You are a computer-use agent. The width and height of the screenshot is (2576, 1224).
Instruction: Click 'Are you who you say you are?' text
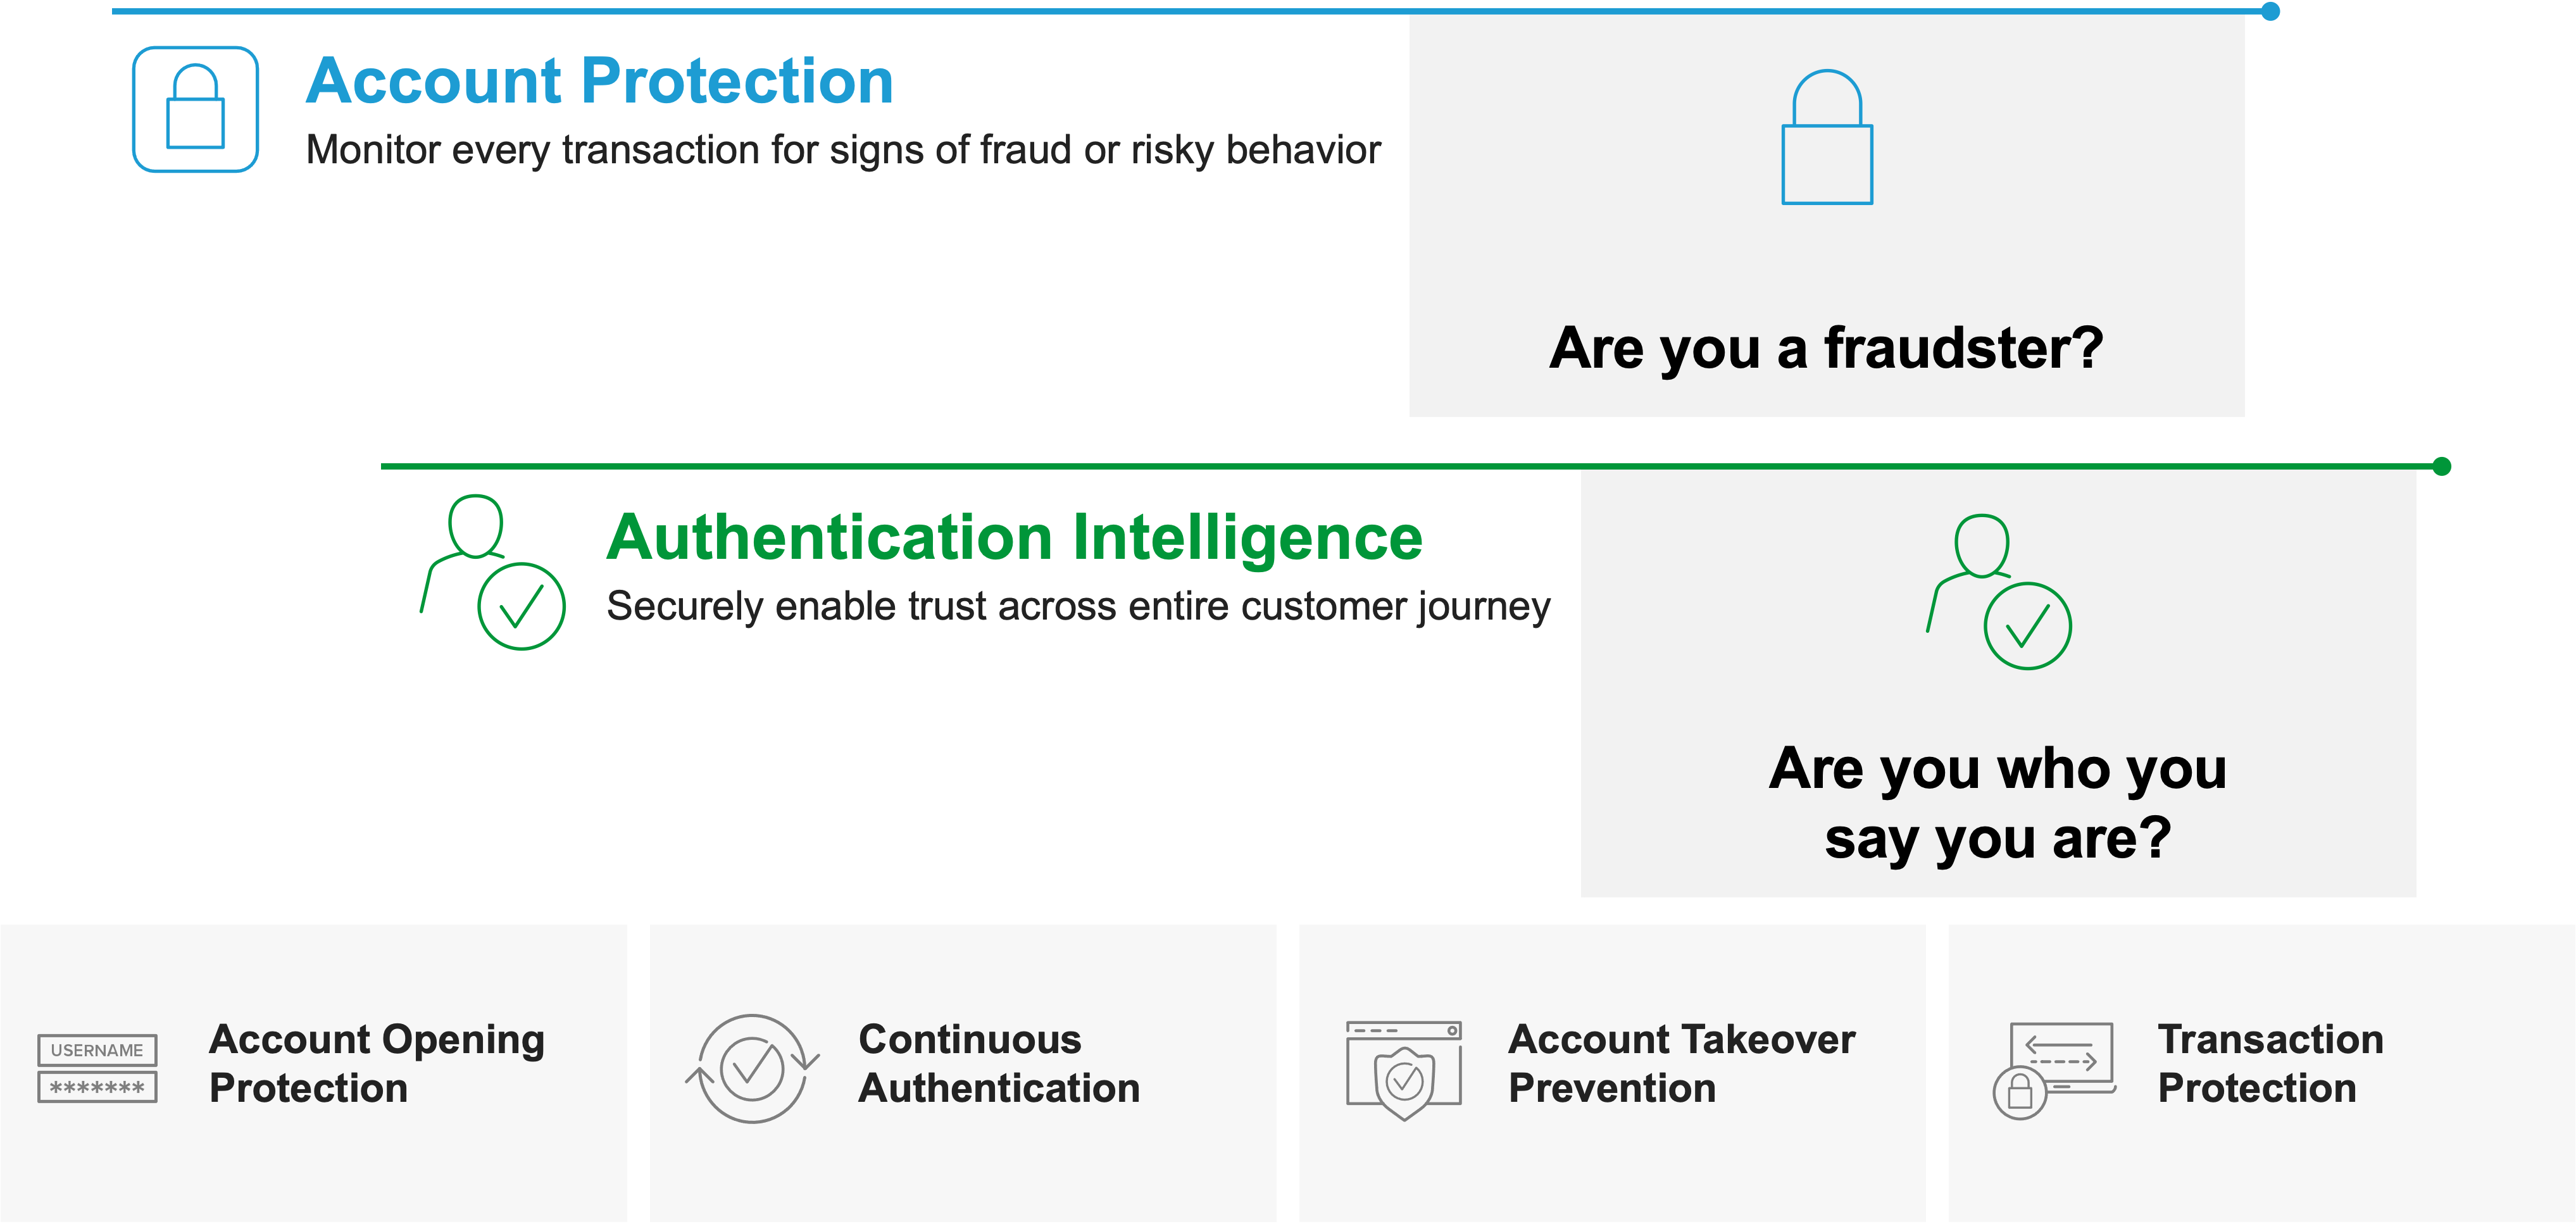click(x=1998, y=804)
